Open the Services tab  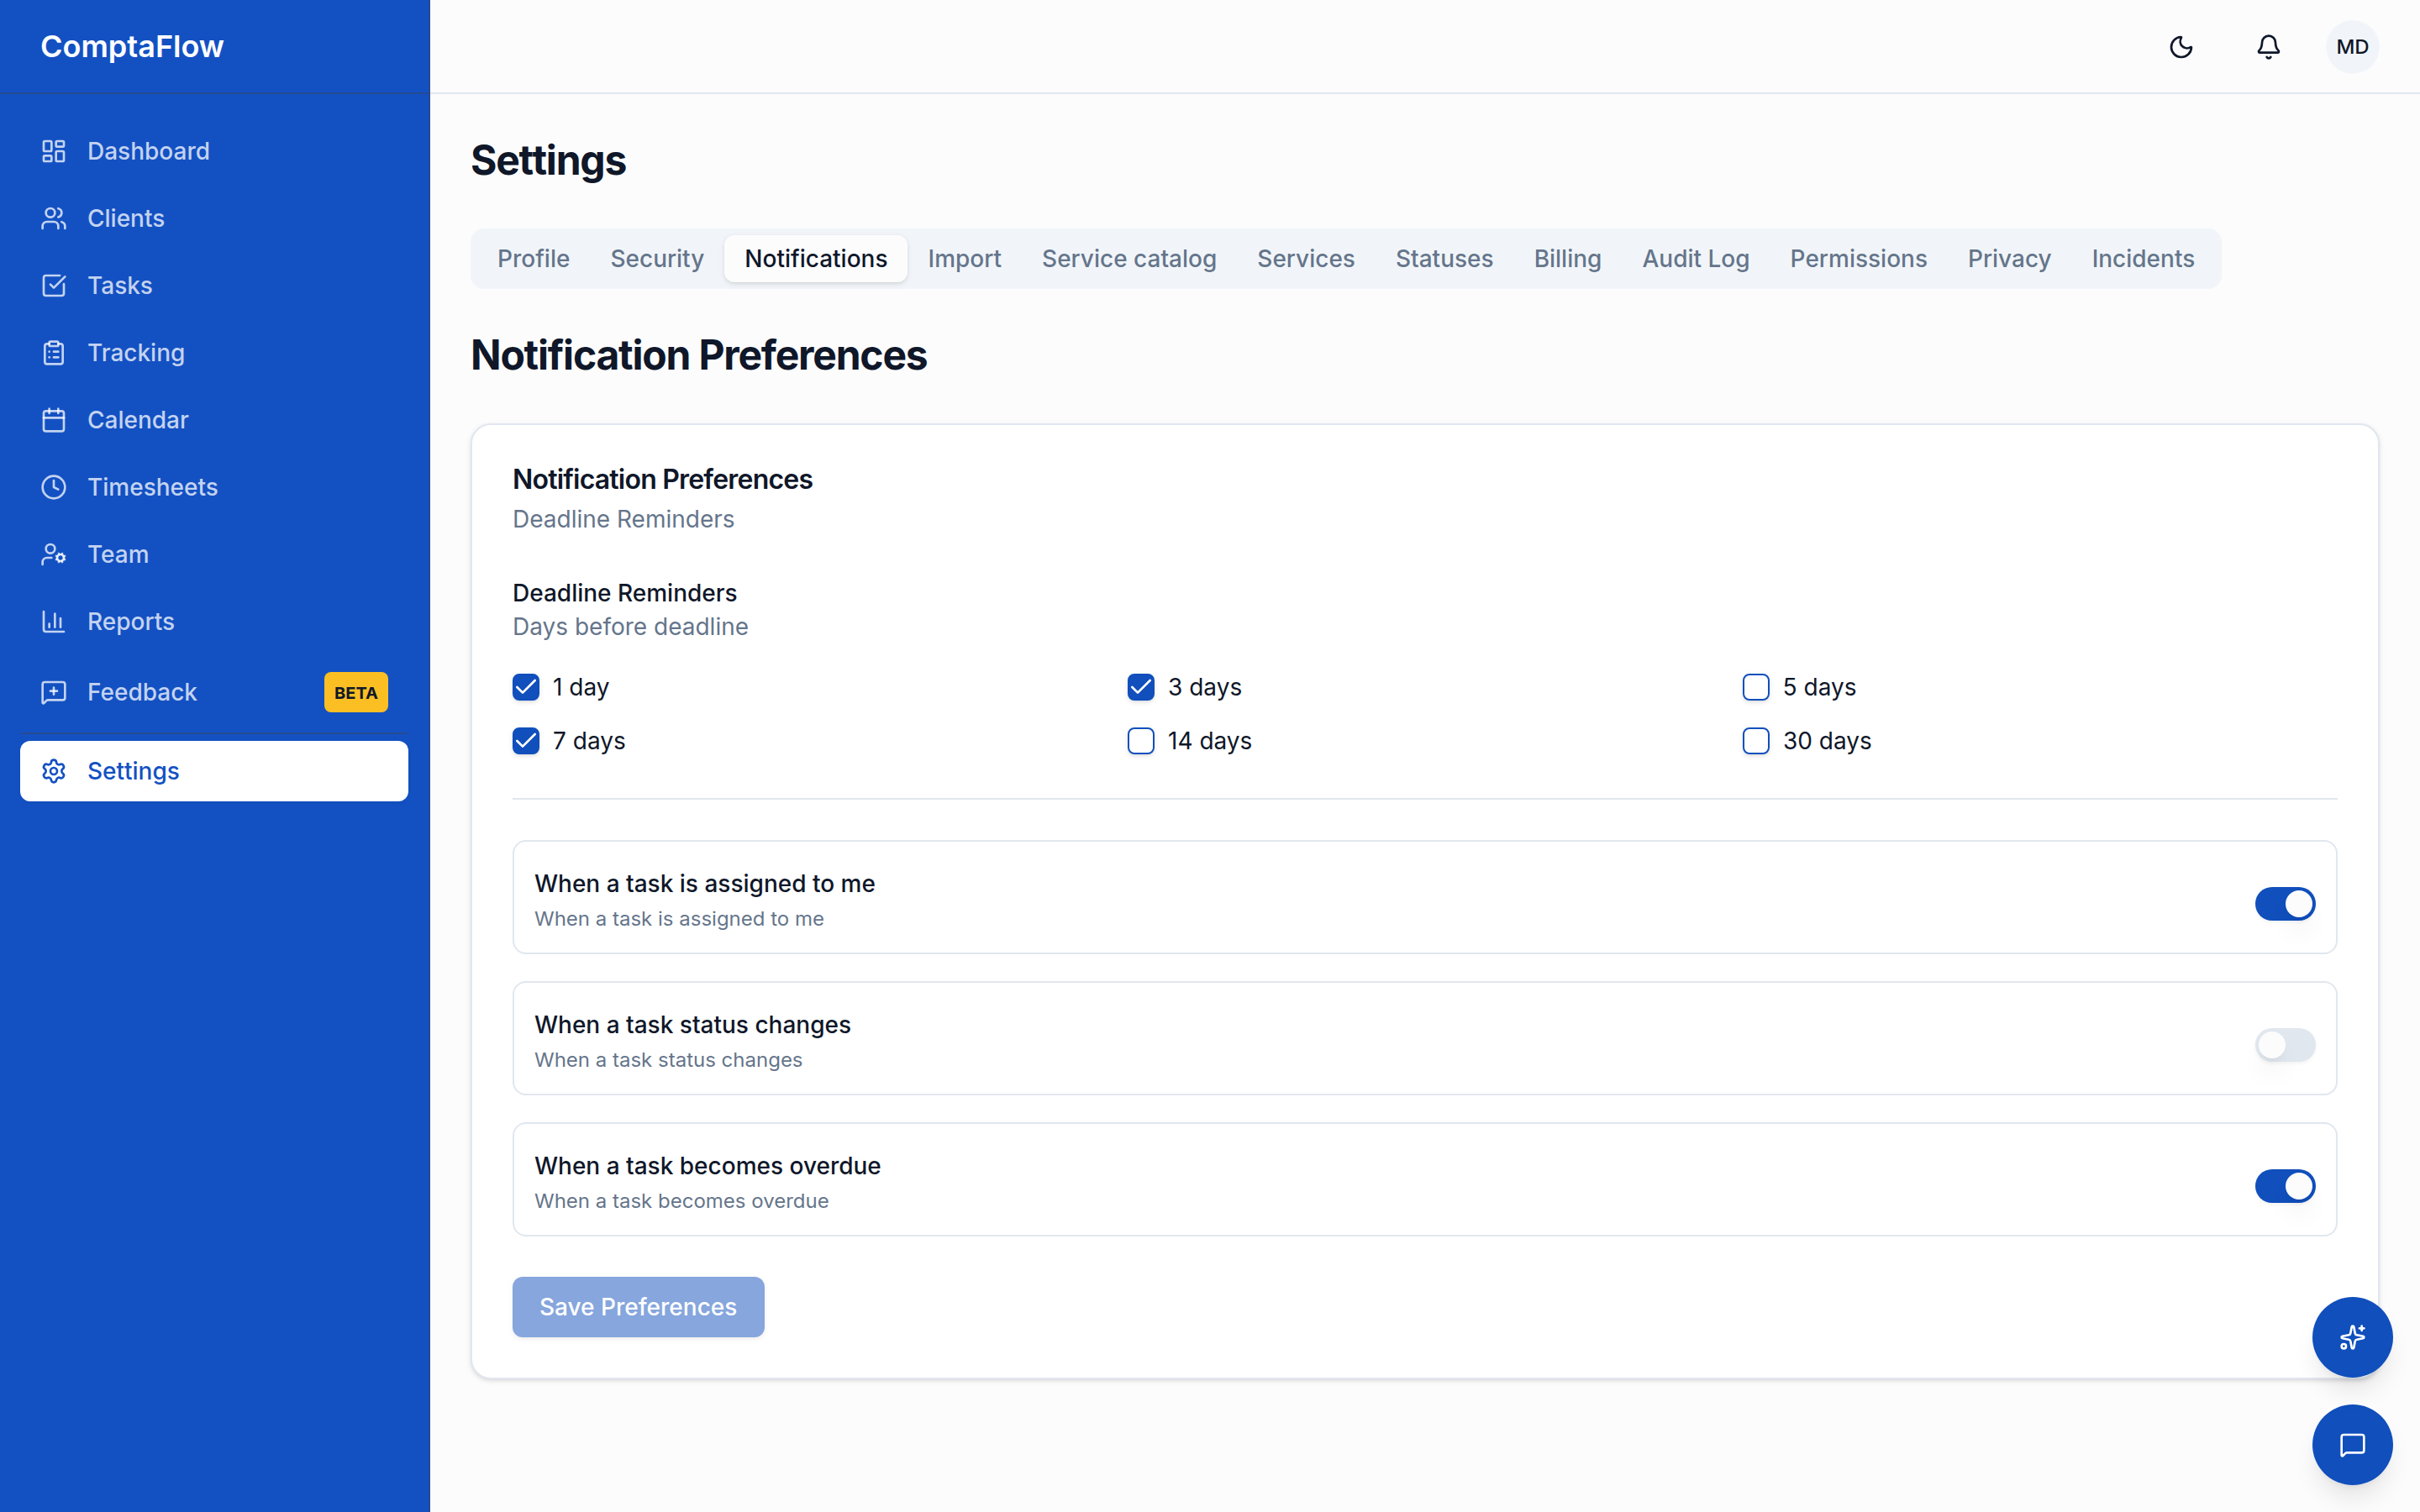1306,259
